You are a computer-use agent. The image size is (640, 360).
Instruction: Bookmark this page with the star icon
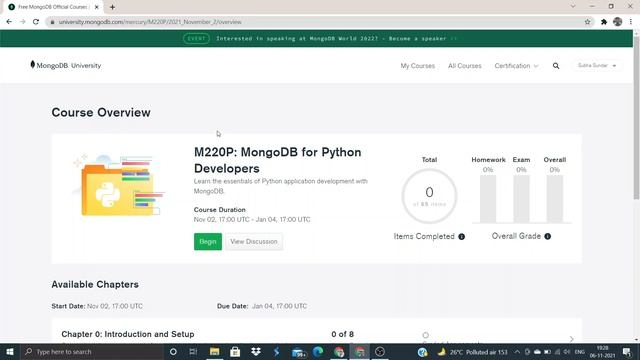587,22
